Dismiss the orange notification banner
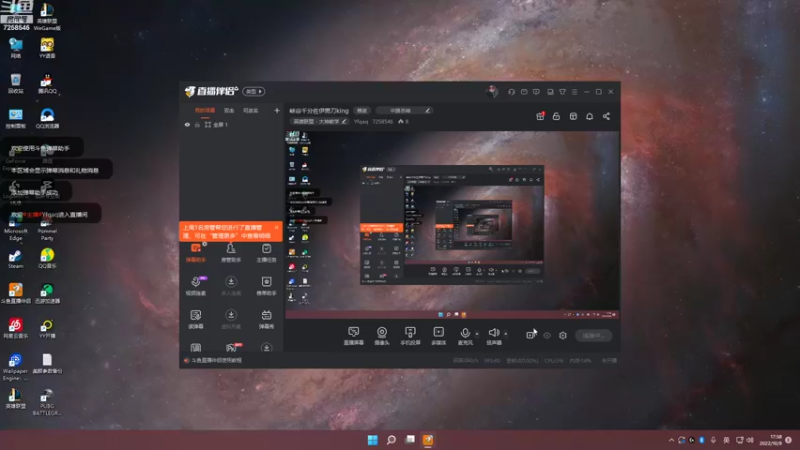 point(277,228)
